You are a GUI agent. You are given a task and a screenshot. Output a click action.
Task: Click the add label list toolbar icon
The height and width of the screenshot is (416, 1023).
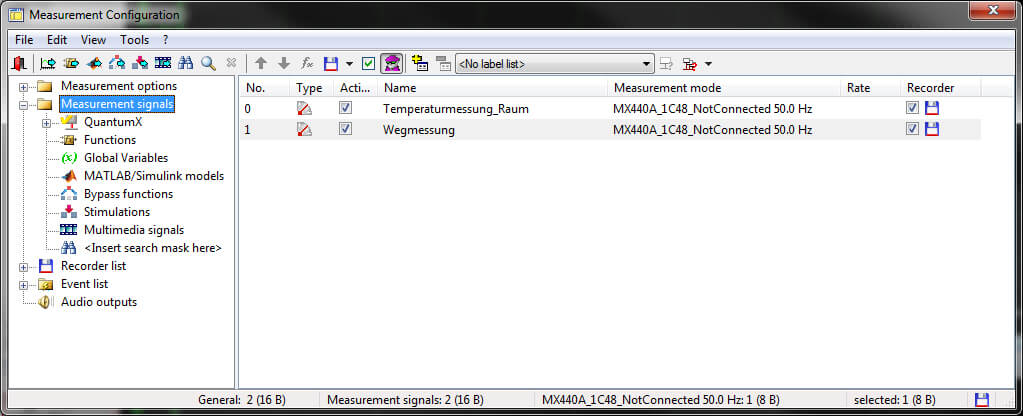[x=421, y=63]
